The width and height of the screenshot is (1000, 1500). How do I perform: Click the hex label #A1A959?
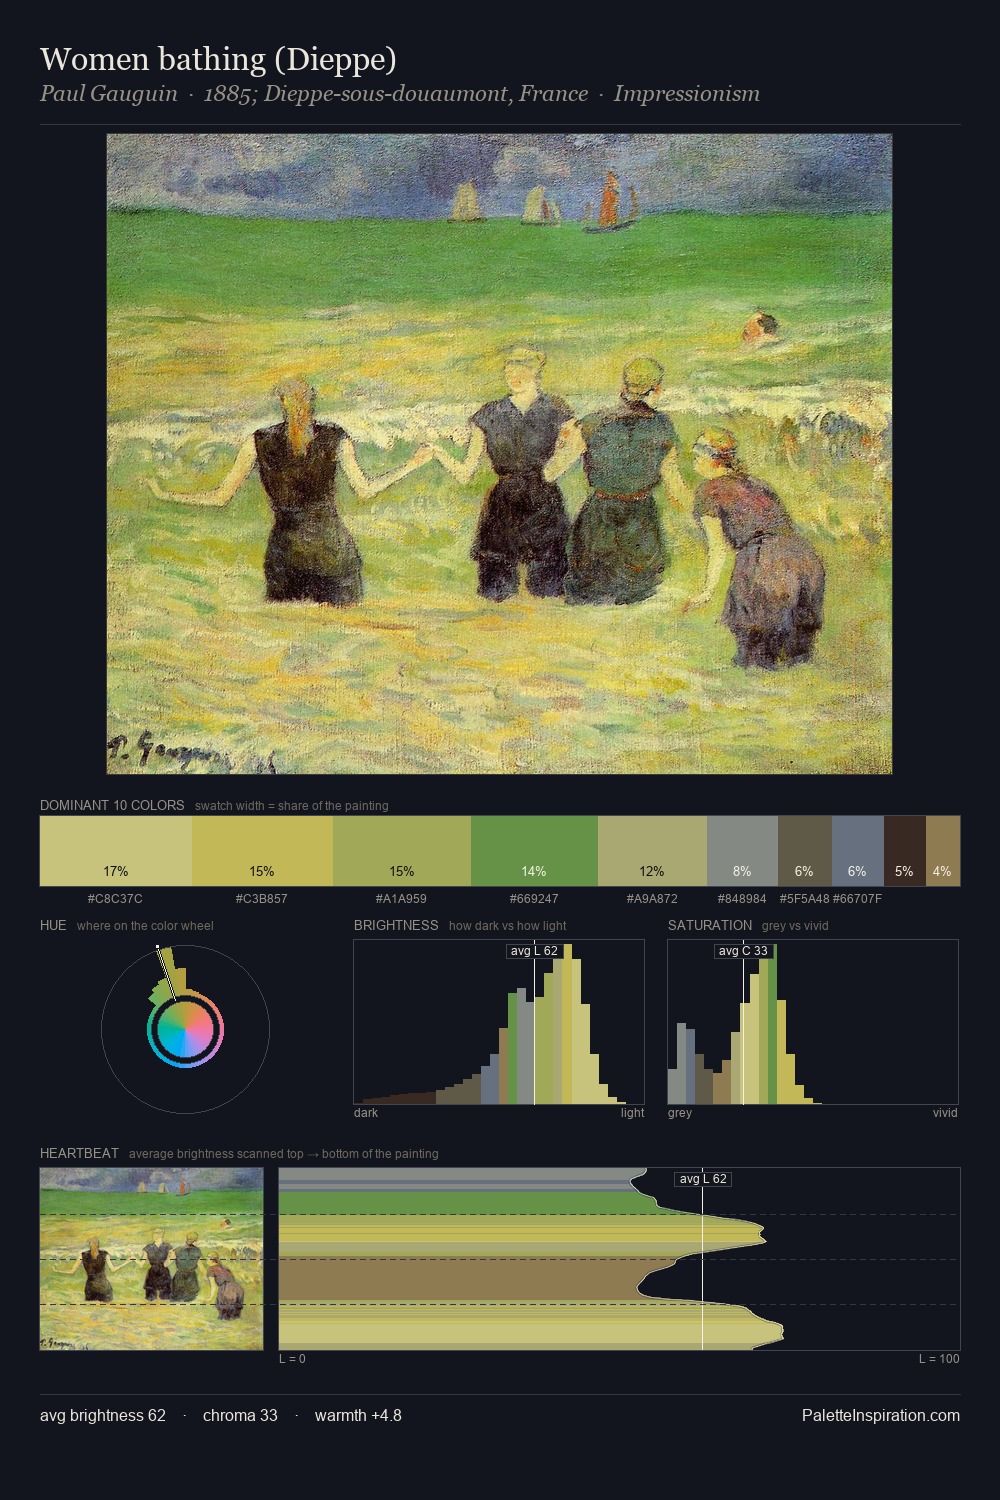click(401, 899)
